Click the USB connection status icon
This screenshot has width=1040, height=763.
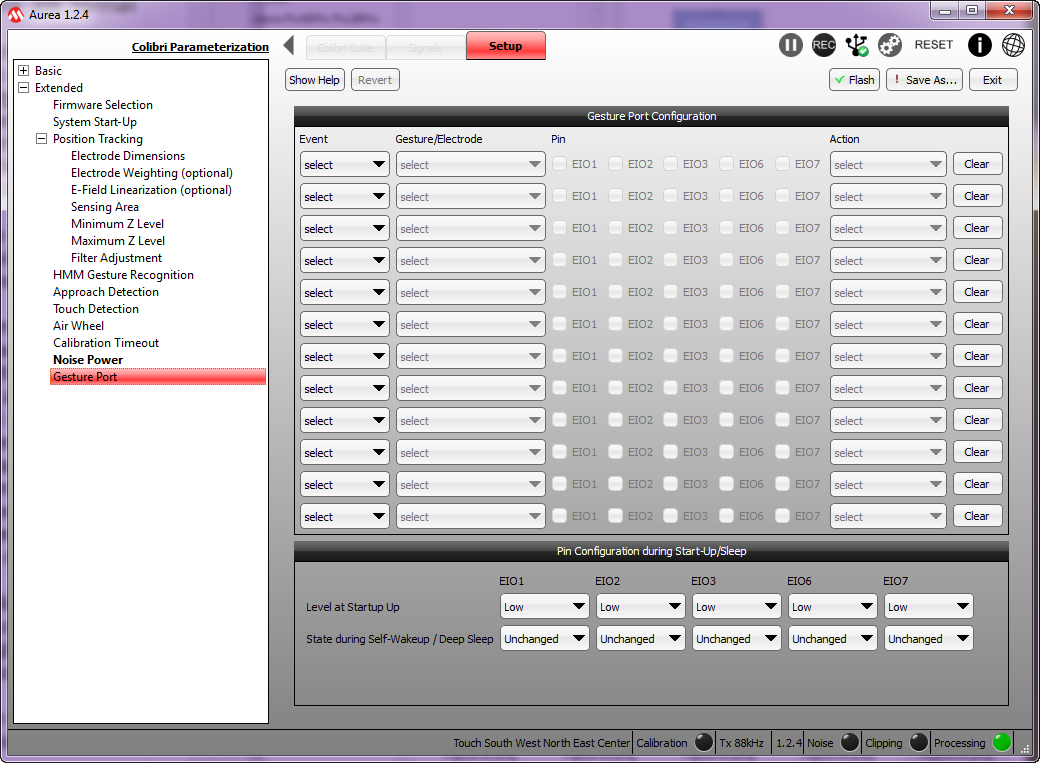click(857, 45)
